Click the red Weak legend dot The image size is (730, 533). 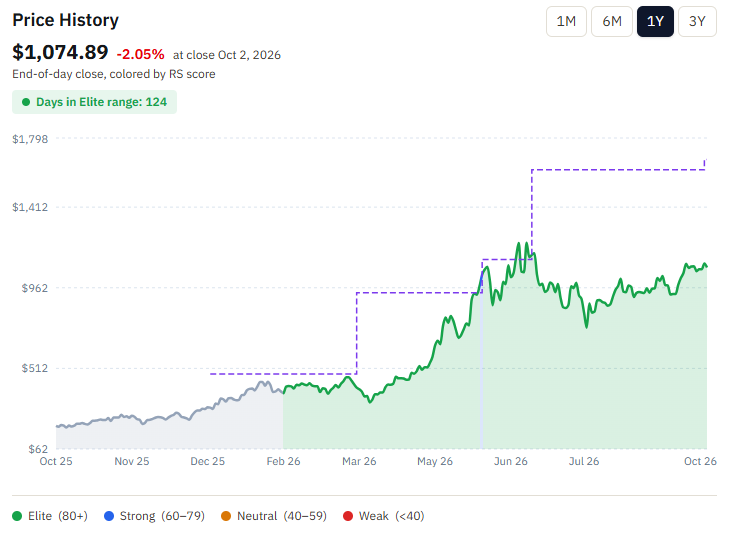[x=348, y=516]
